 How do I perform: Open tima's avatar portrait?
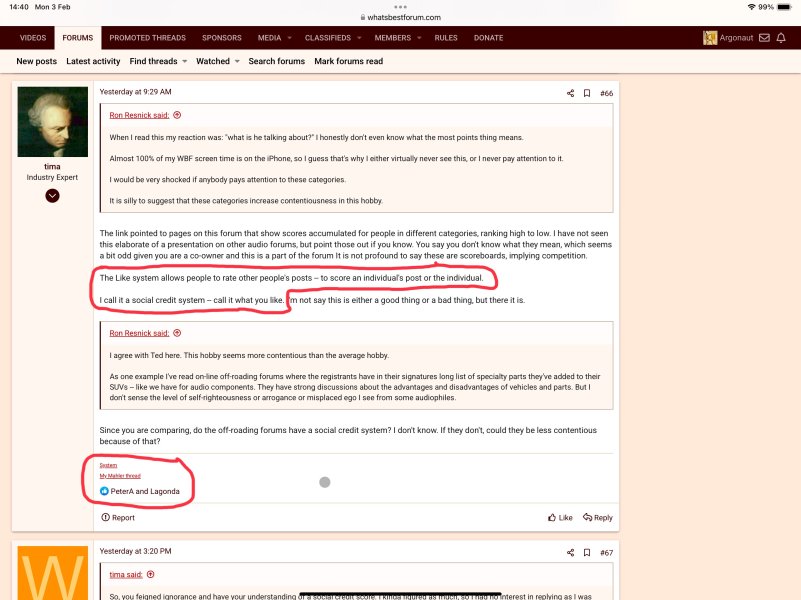[53, 122]
